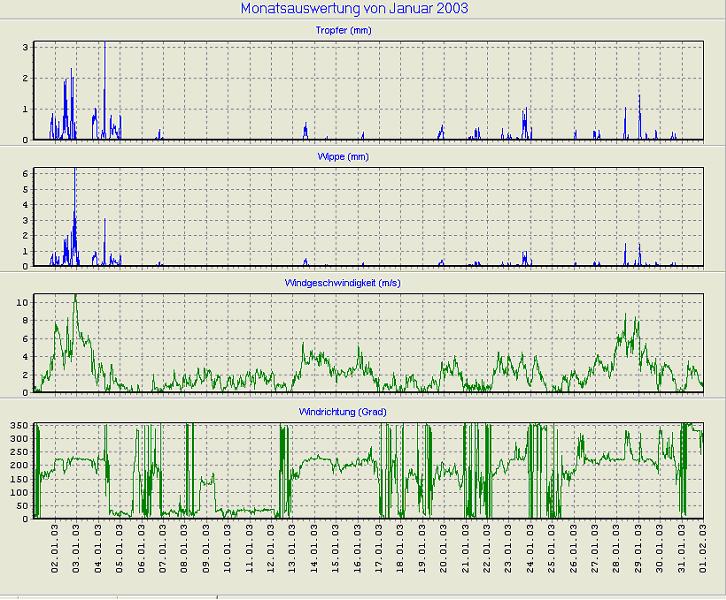Click the 350 value on Windrichtung y-axis
726x600 pixels.
coord(21,426)
